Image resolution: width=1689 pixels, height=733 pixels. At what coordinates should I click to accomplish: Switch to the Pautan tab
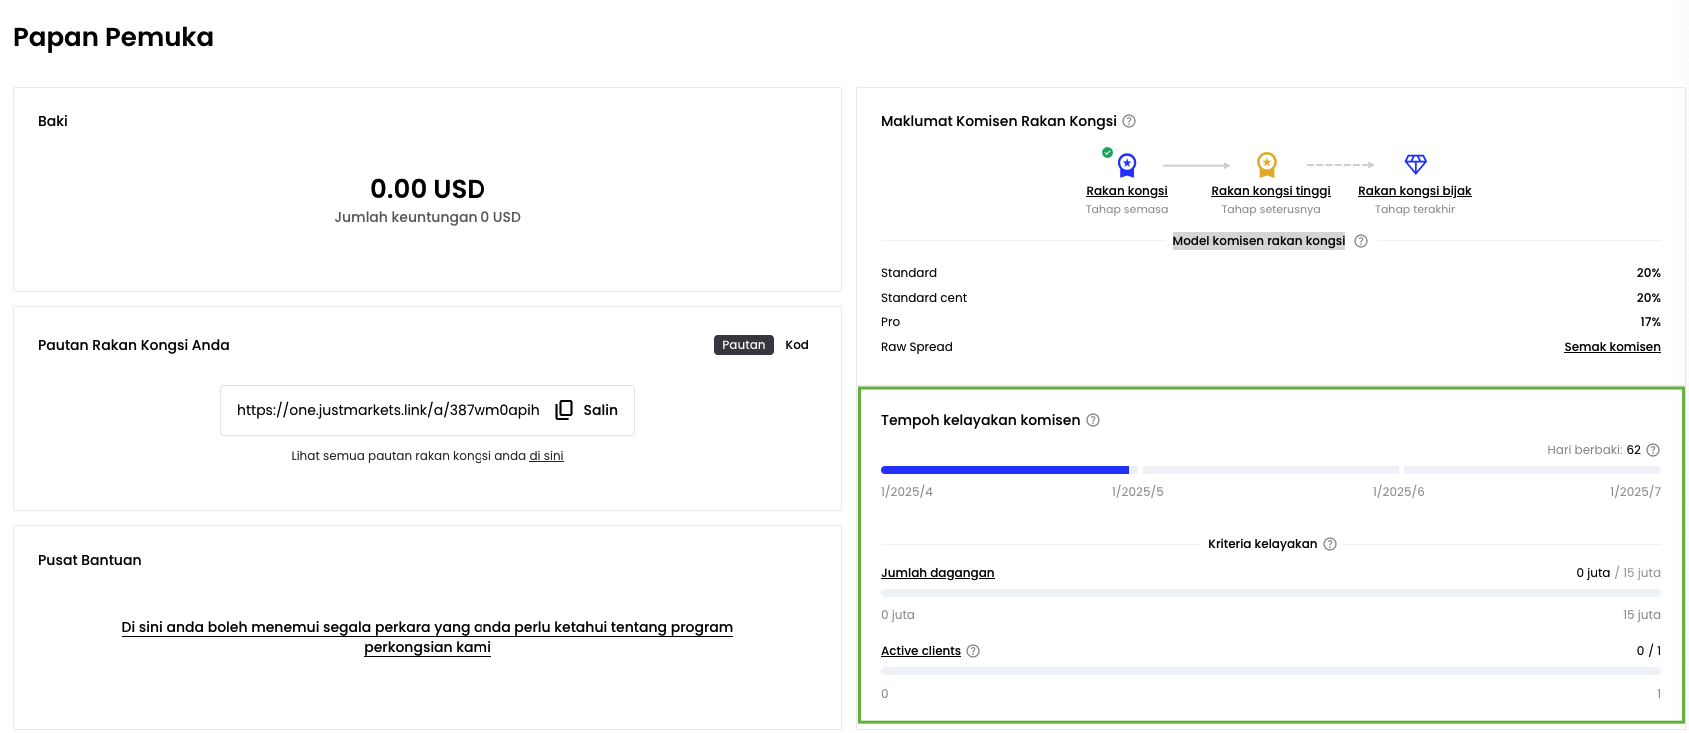pos(743,345)
